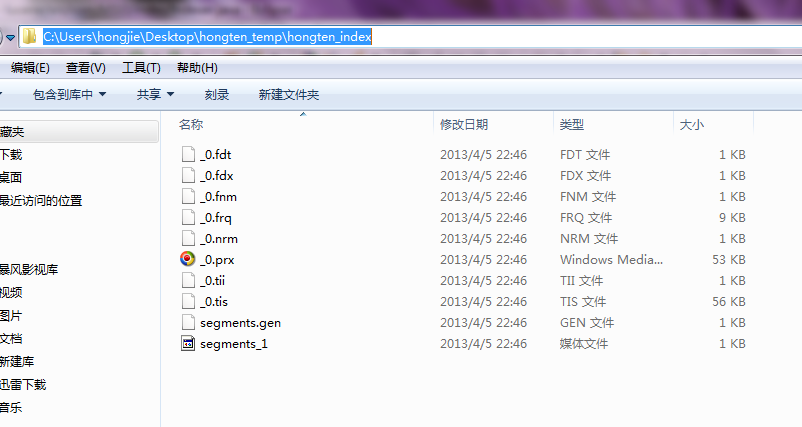This screenshot has height=427, width=802.
Task: Select the 下载 item in the sidebar
Action: pyautogui.click(x=11, y=154)
